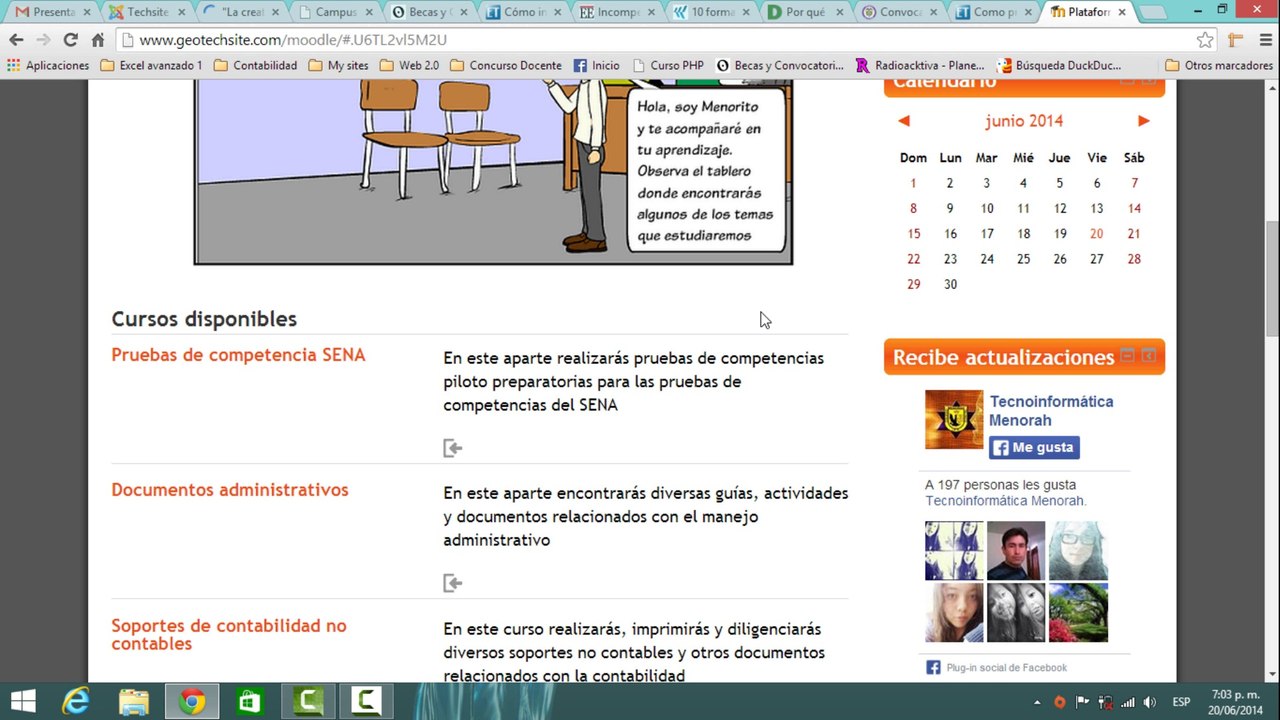The height and width of the screenshot is (720, 1280).
Task: Open the ESP language indicator
Action: (1181, 702)
